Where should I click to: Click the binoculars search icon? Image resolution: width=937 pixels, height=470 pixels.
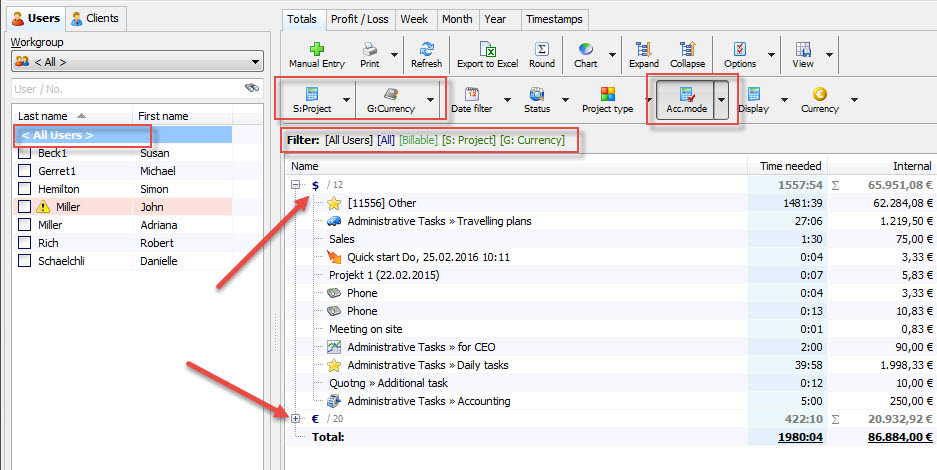(x=252, y=88)
